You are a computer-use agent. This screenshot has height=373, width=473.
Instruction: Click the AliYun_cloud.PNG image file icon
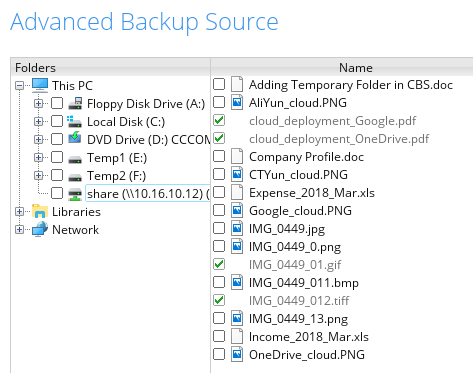[x=237, y=102]
